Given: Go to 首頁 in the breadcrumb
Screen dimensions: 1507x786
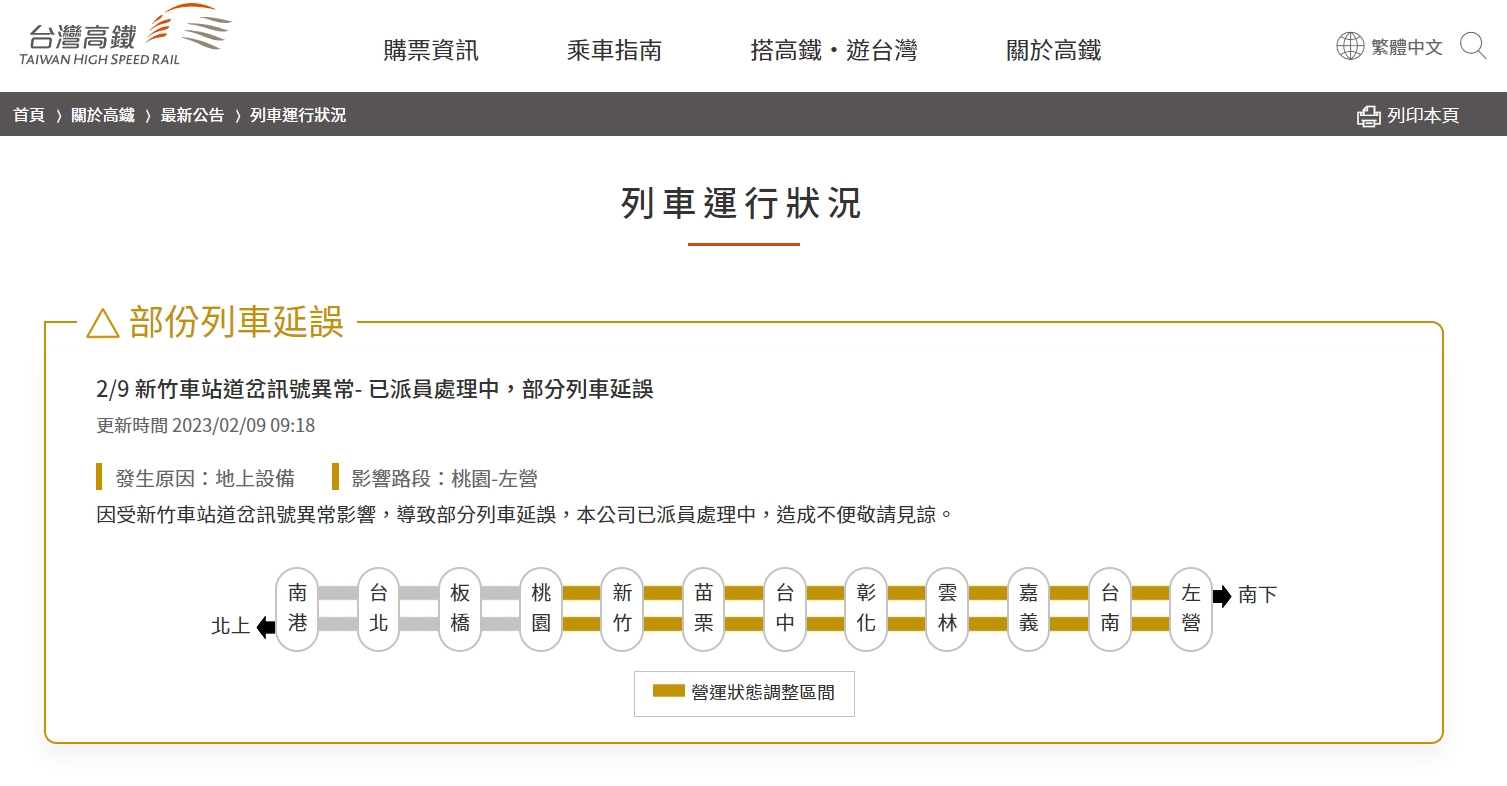Looking at the screenshot, I should click(x=29, y=115).
